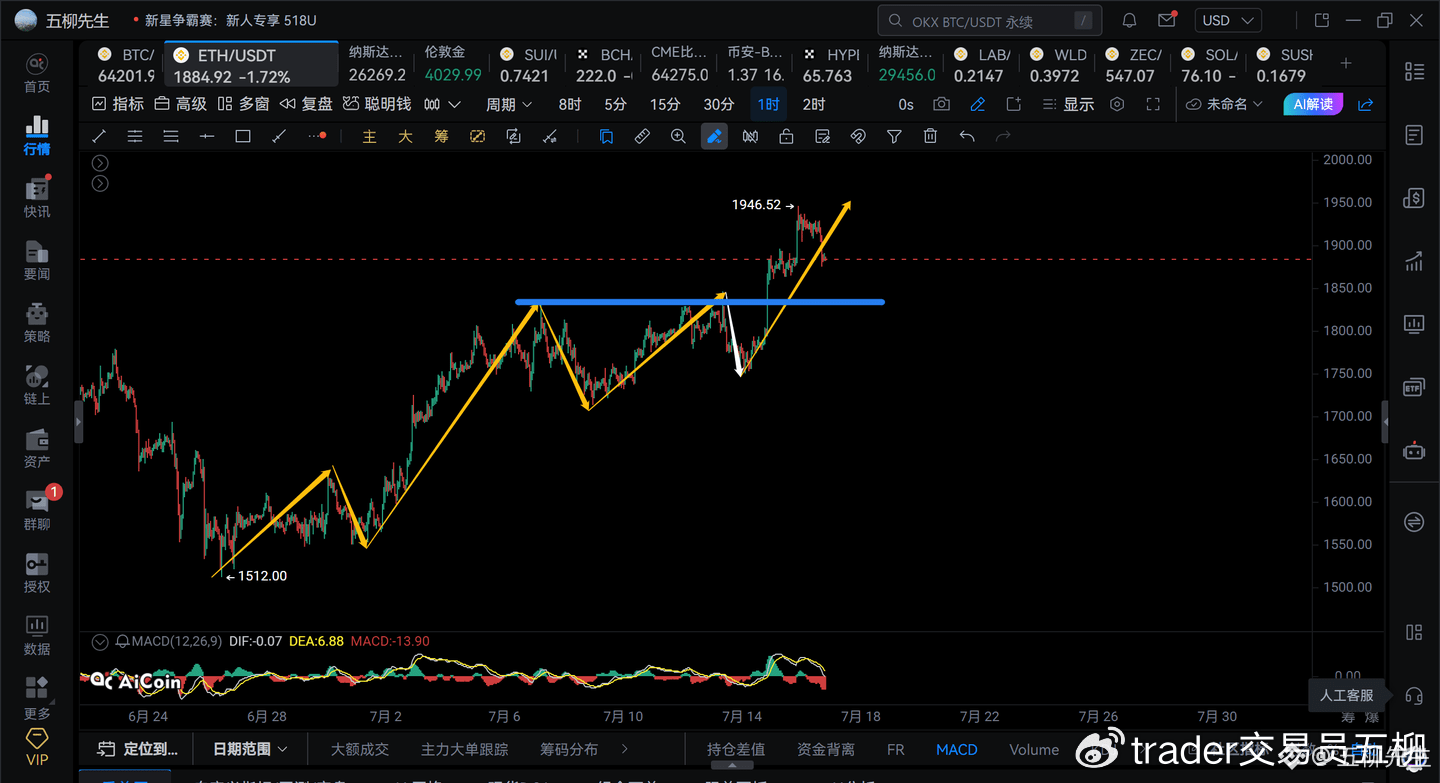Select the Volume indicator tab
The image size is (1440, 783).
pyautogui.click(x=1034, y=749)
